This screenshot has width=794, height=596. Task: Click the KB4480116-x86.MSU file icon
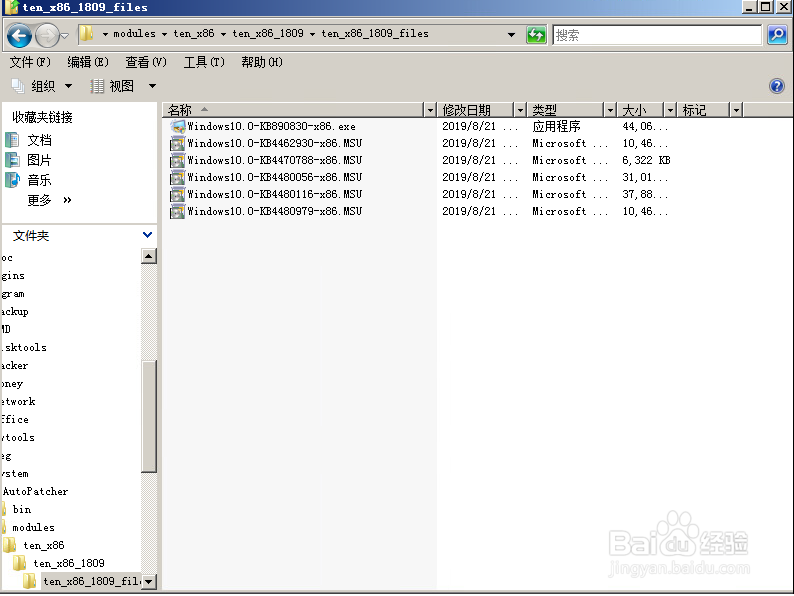click(x=177, y=194)
